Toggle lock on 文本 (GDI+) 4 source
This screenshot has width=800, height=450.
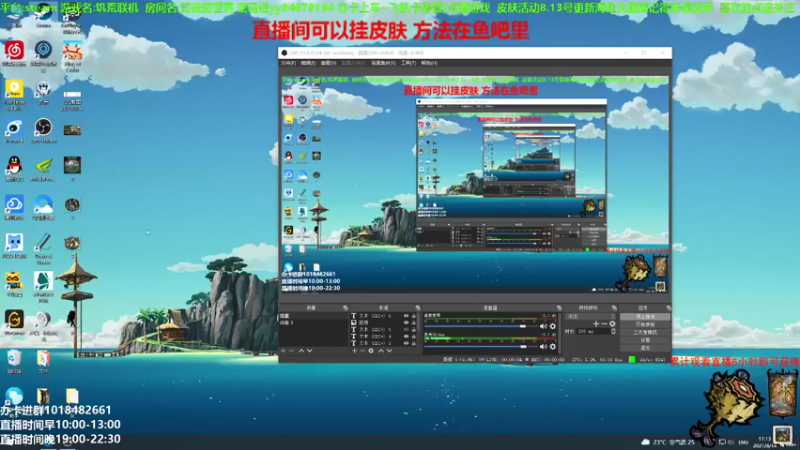click(414, 336)
